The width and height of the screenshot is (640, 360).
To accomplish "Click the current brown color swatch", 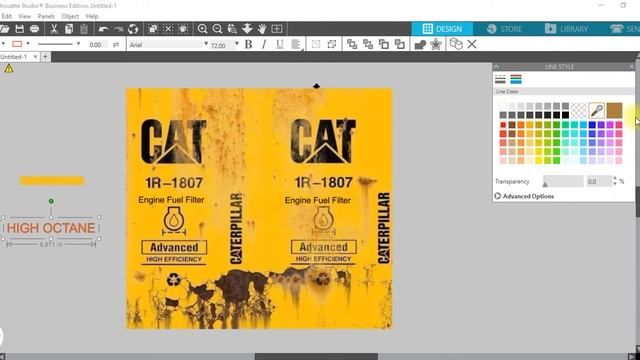I will (614, 111).
